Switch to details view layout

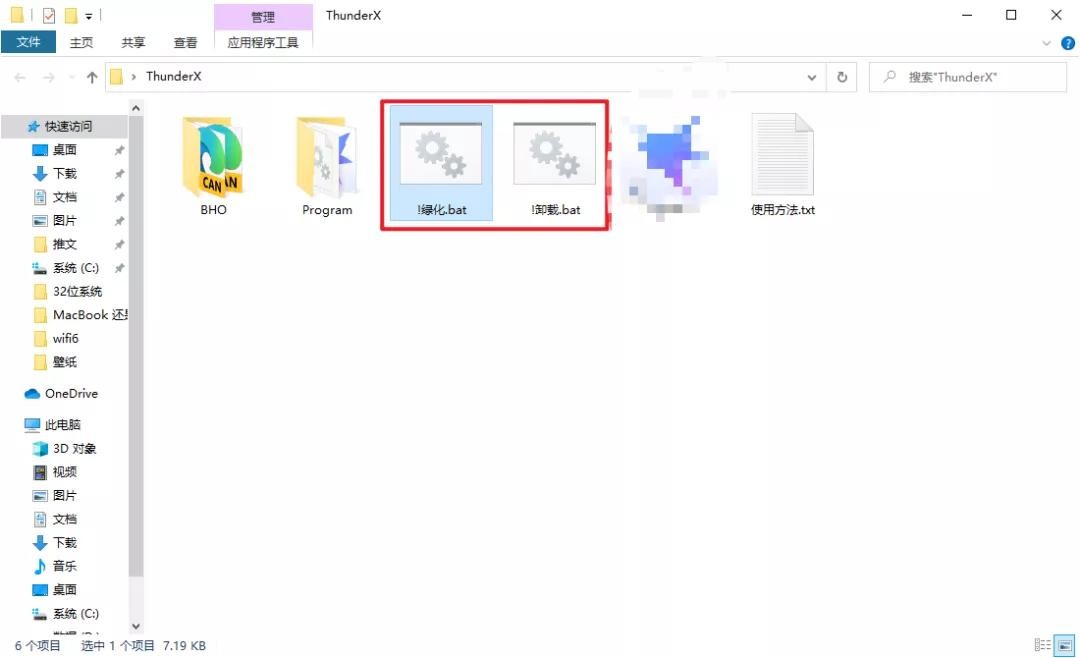click(1042, 646)
